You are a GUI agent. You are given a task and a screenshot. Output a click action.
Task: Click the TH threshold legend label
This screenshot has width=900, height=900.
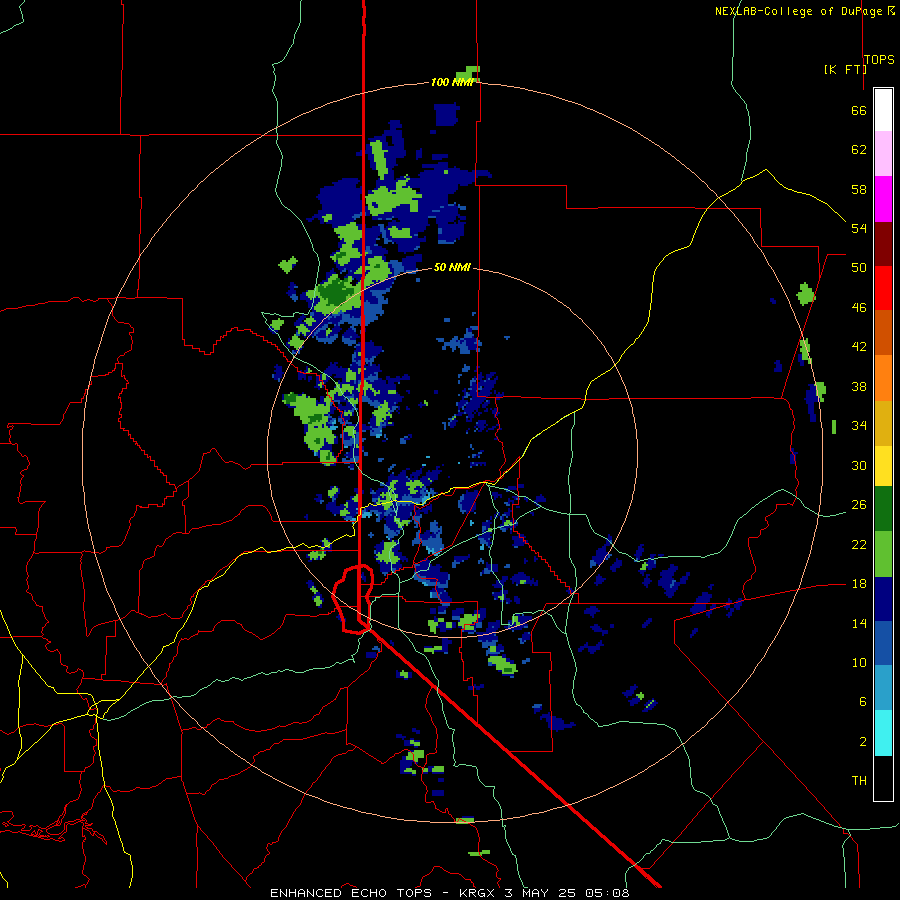point(859,781)
